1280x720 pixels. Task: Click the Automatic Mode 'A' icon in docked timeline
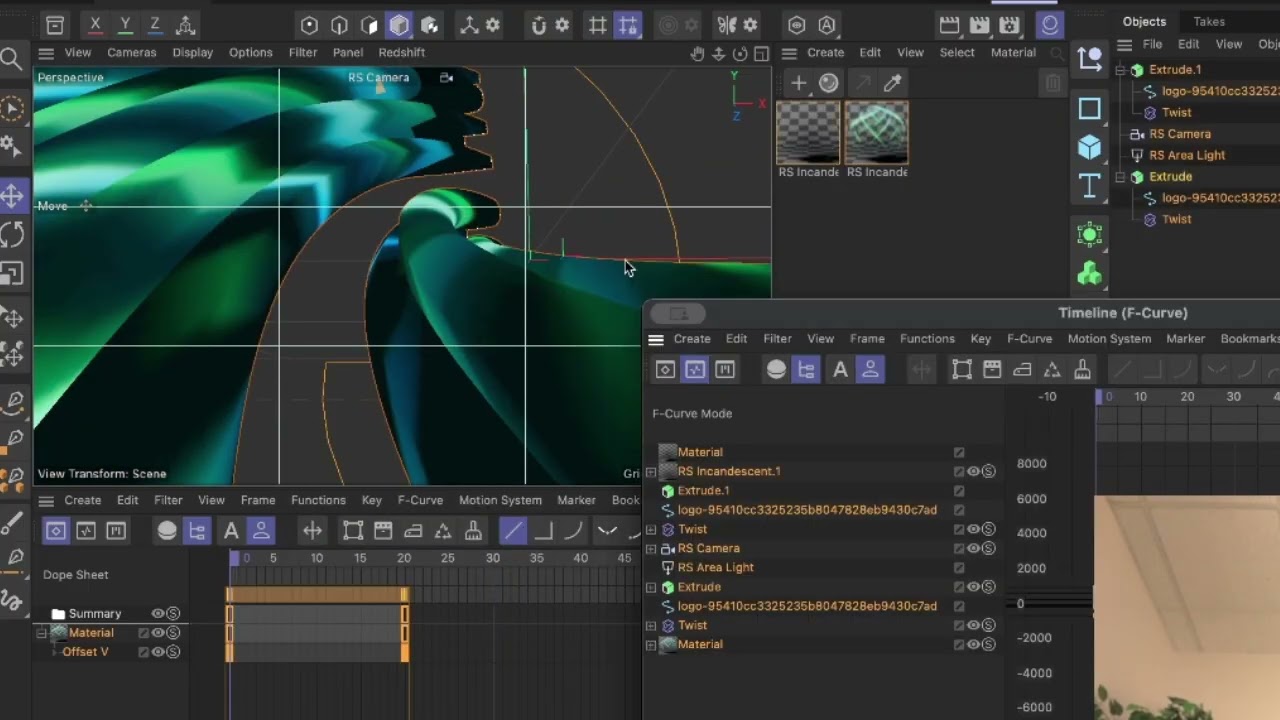coord(231,531)
